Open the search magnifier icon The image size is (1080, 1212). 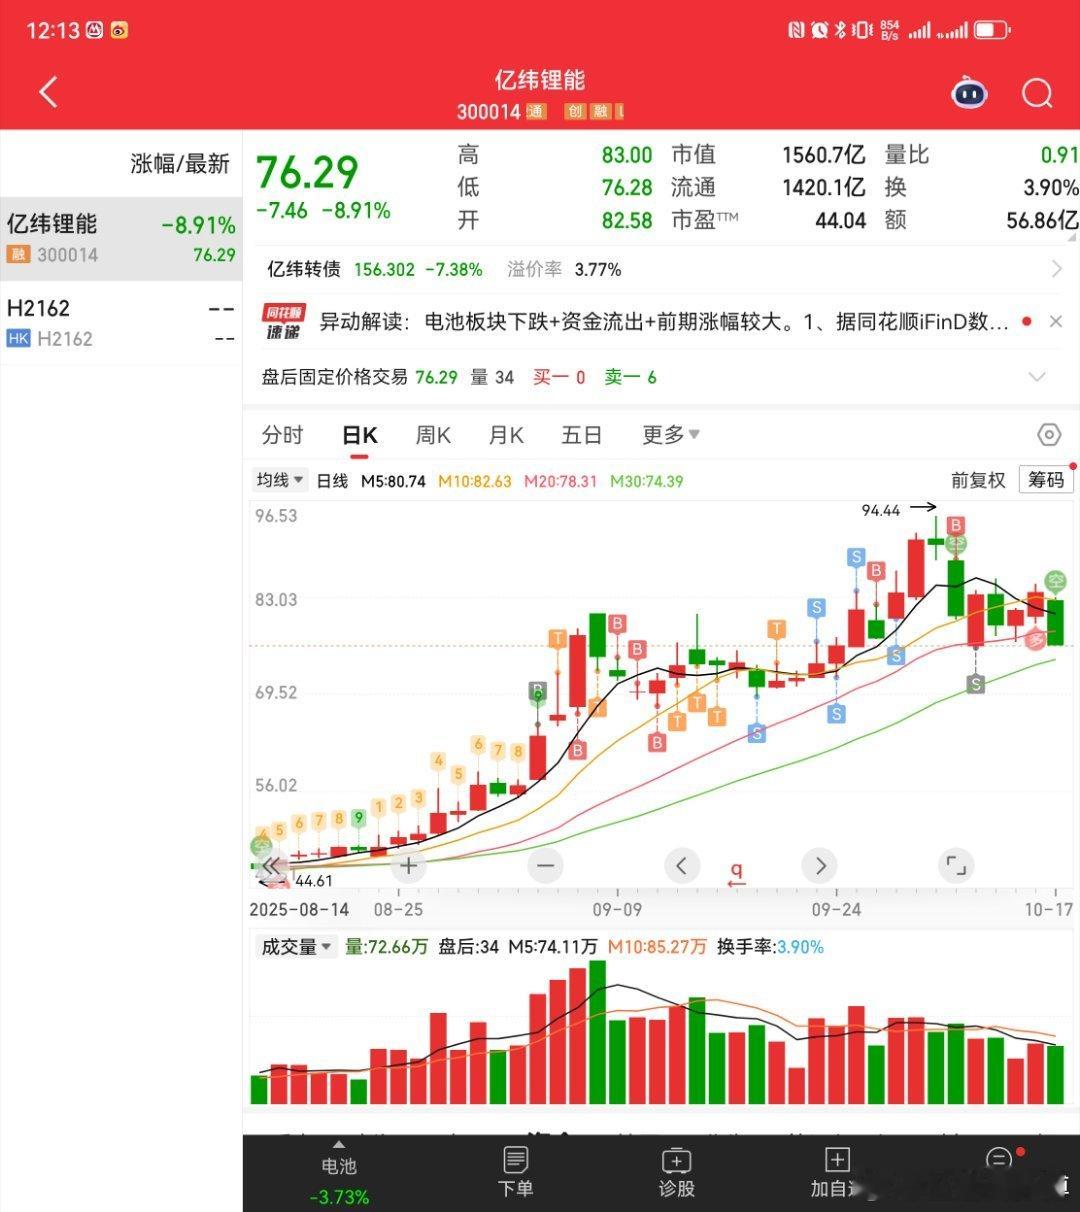click(x=1037, y=94)
